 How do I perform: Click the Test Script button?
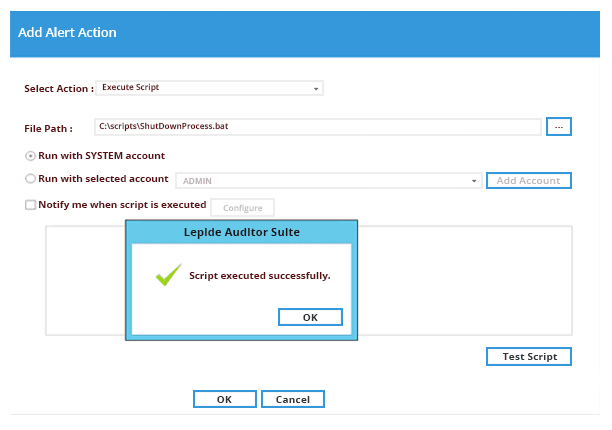point(528,357)
